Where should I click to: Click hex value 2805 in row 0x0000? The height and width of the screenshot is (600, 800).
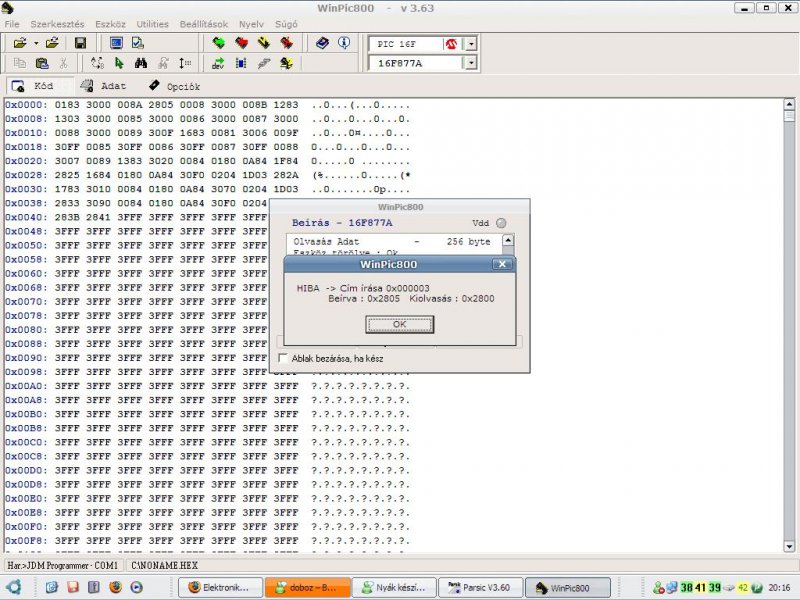(x=161, y=105)
